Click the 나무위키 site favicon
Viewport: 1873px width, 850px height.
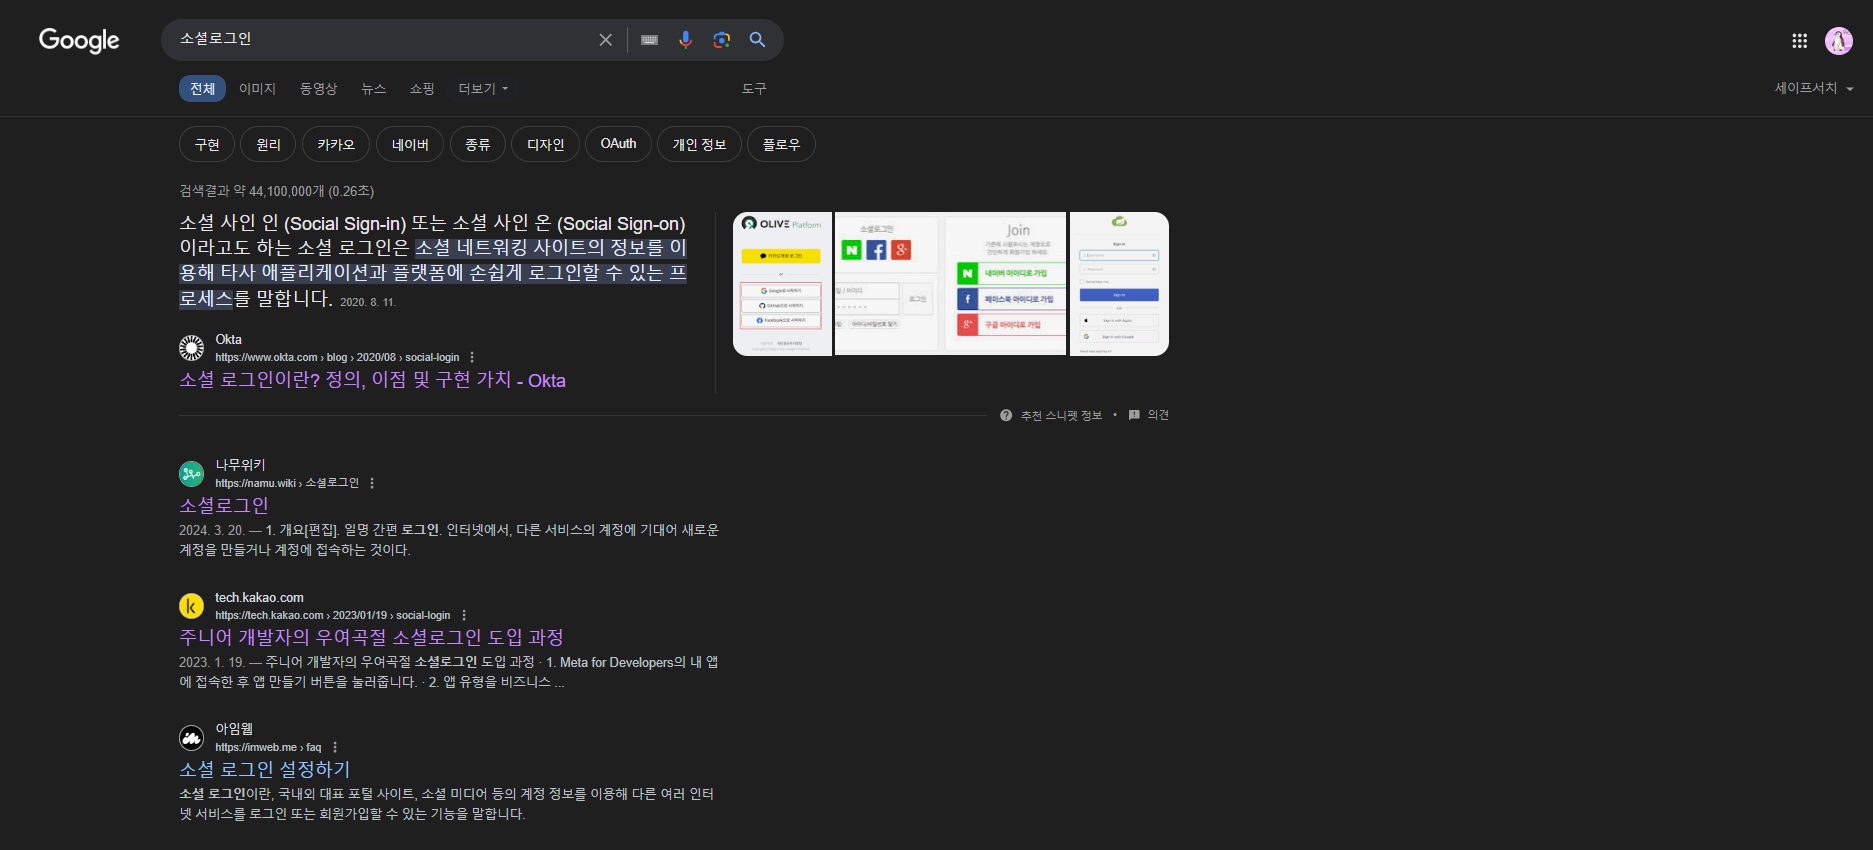click(191, 473)
